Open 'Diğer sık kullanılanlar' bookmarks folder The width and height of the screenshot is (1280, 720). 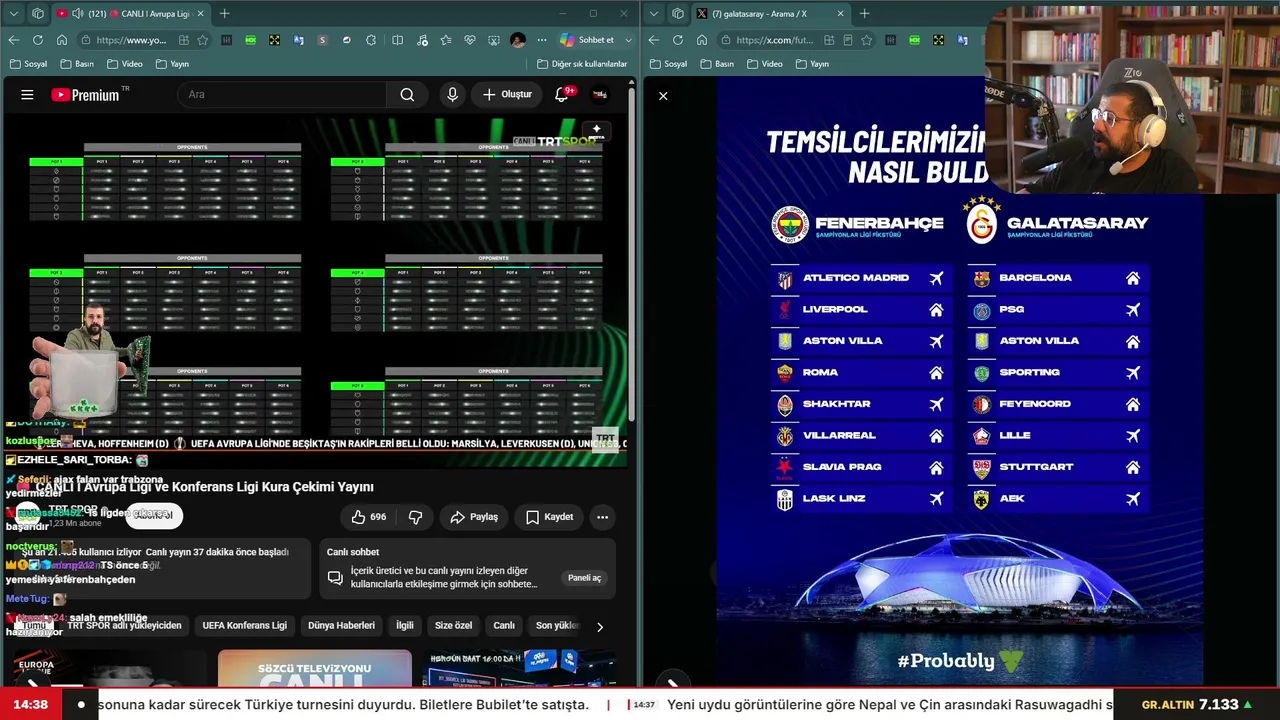click(582, 64)
